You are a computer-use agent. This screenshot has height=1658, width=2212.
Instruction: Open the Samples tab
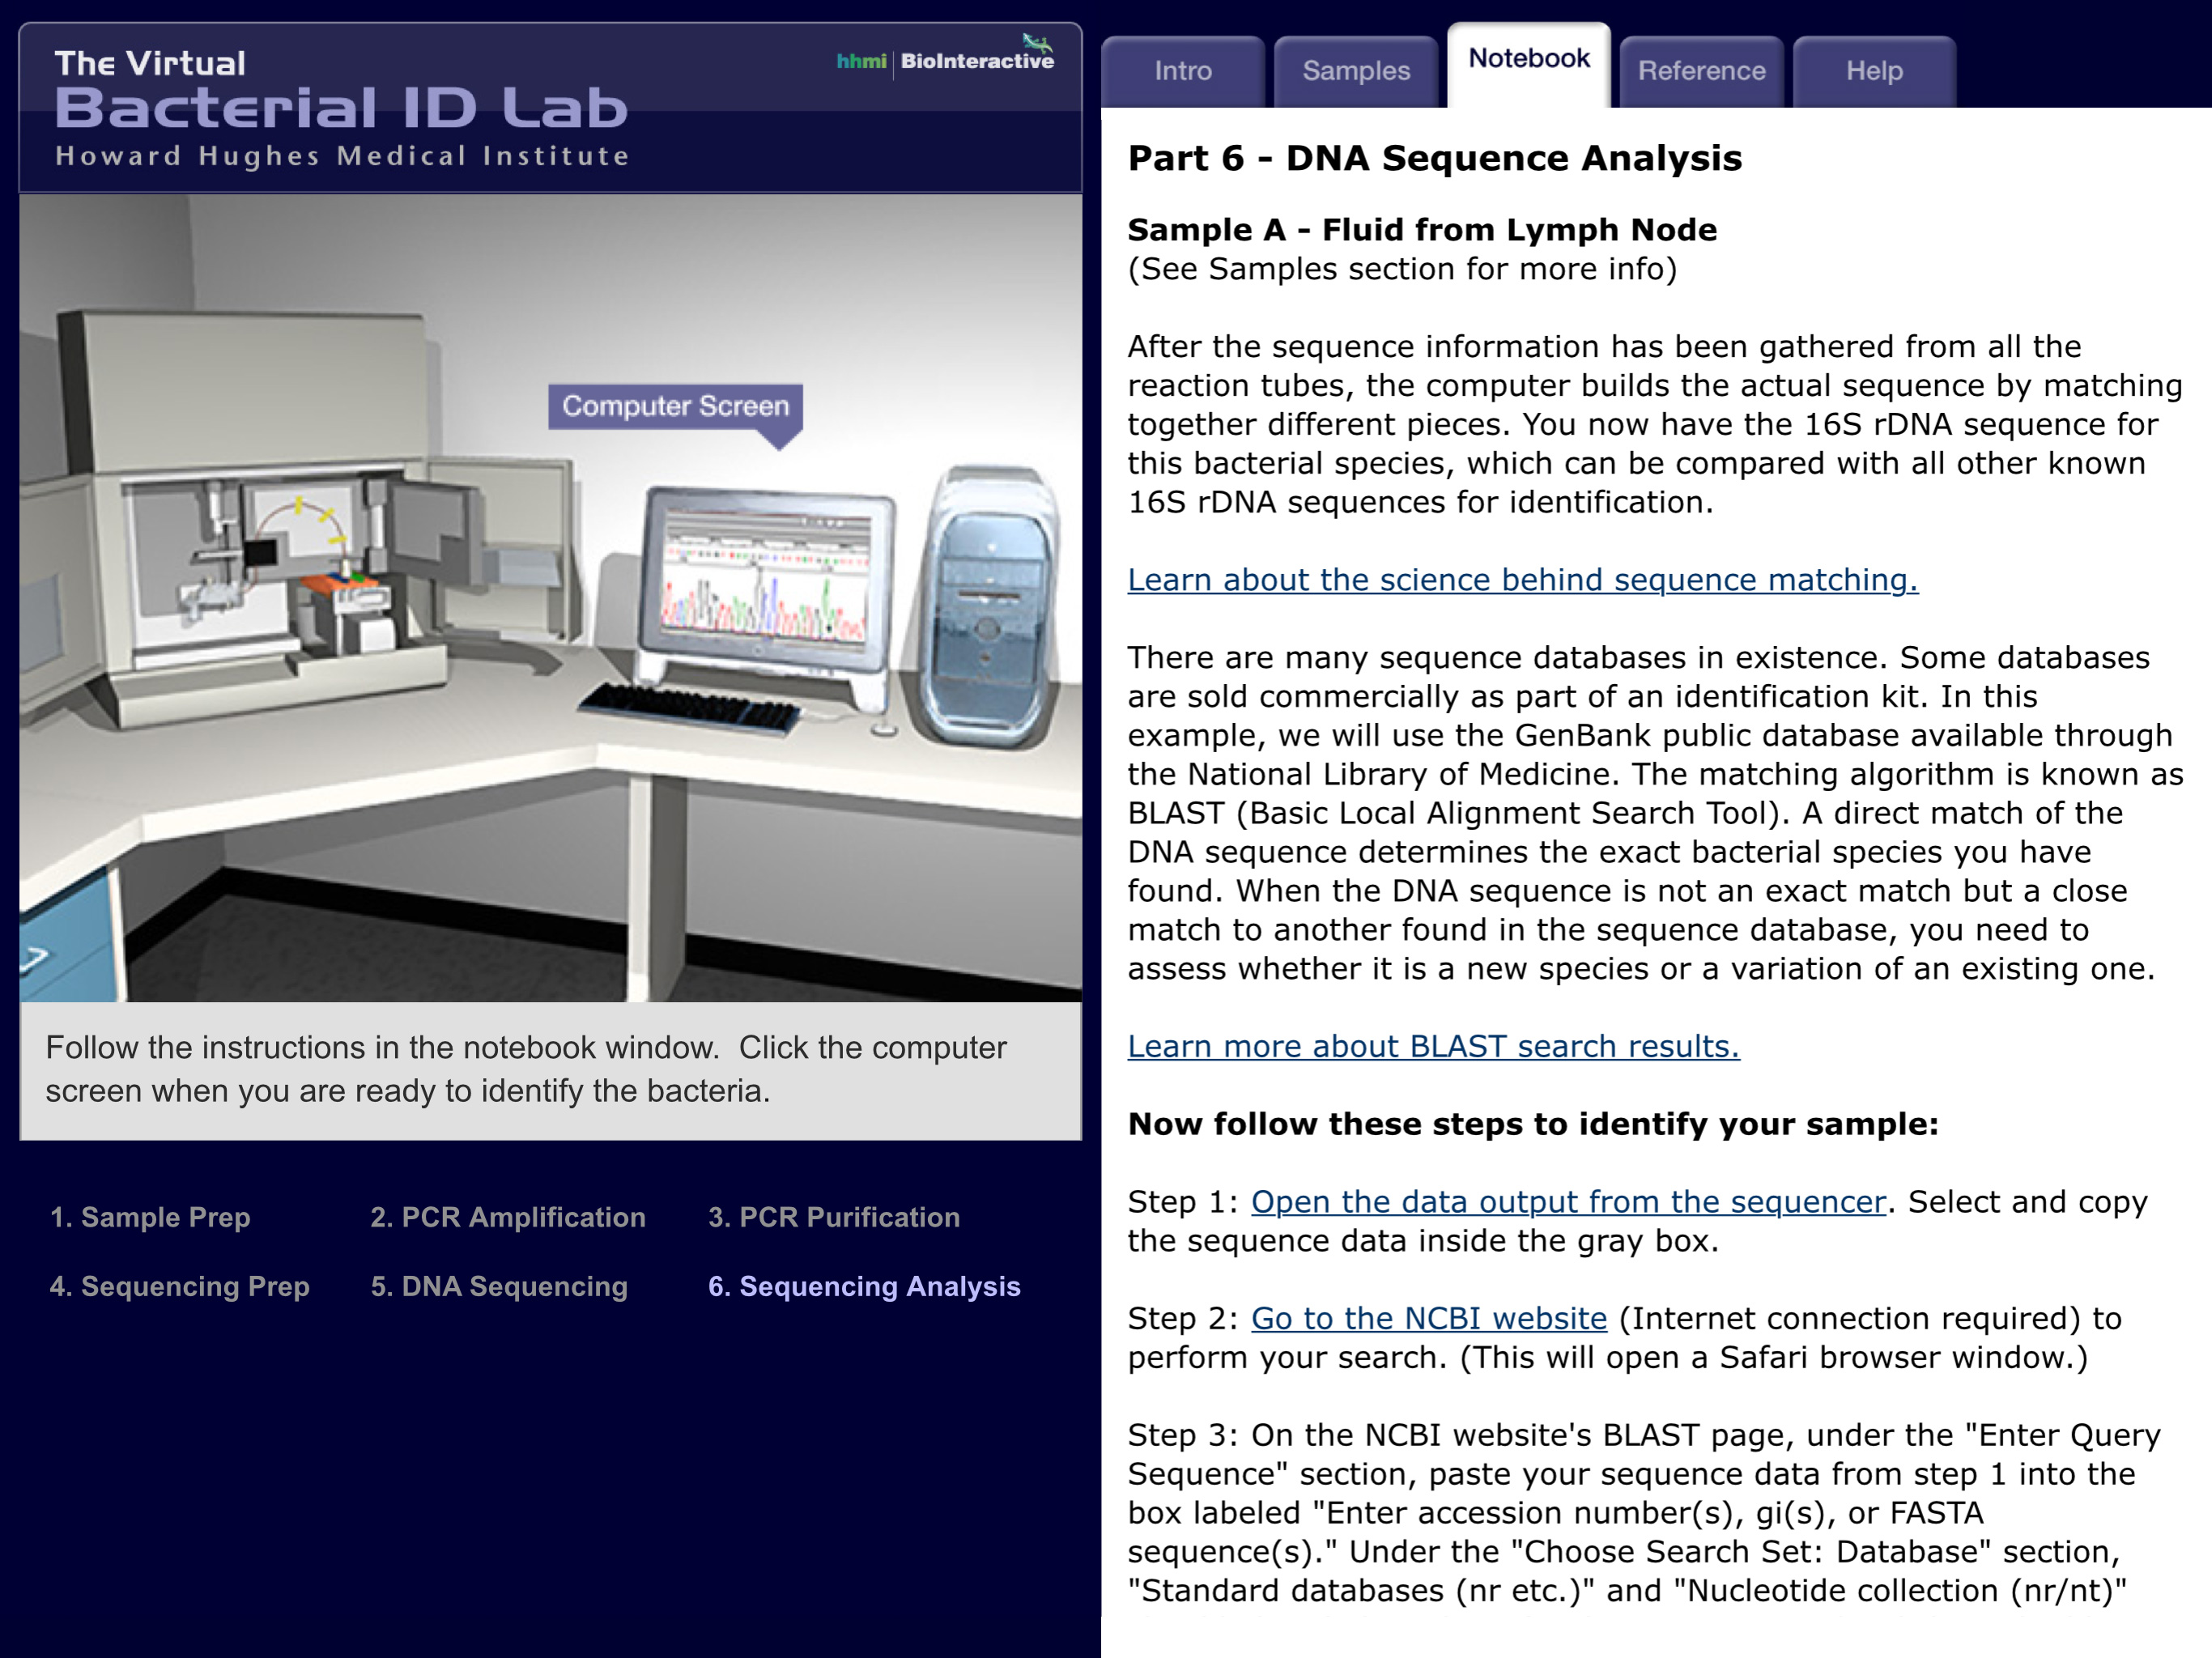pyautogui.click(x=1355, y=70)
